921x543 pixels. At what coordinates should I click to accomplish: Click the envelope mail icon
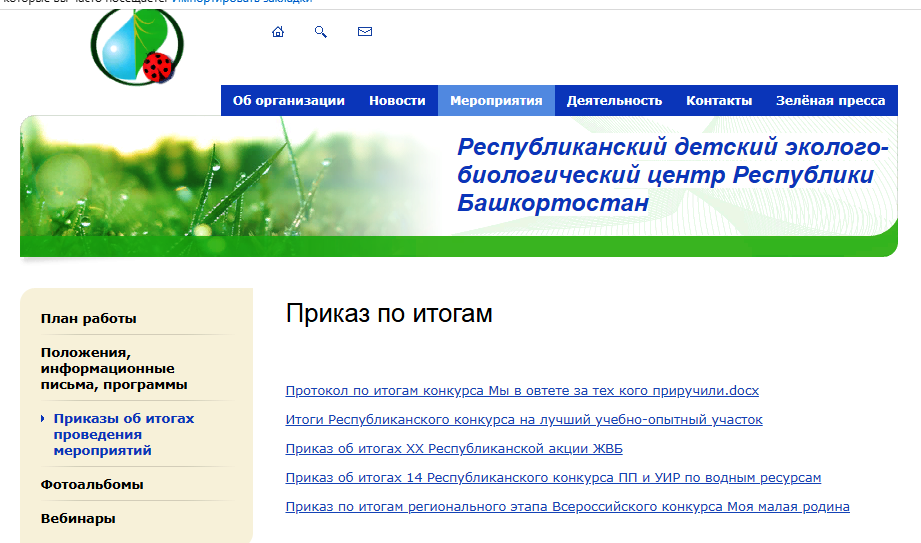coord(365,32)
